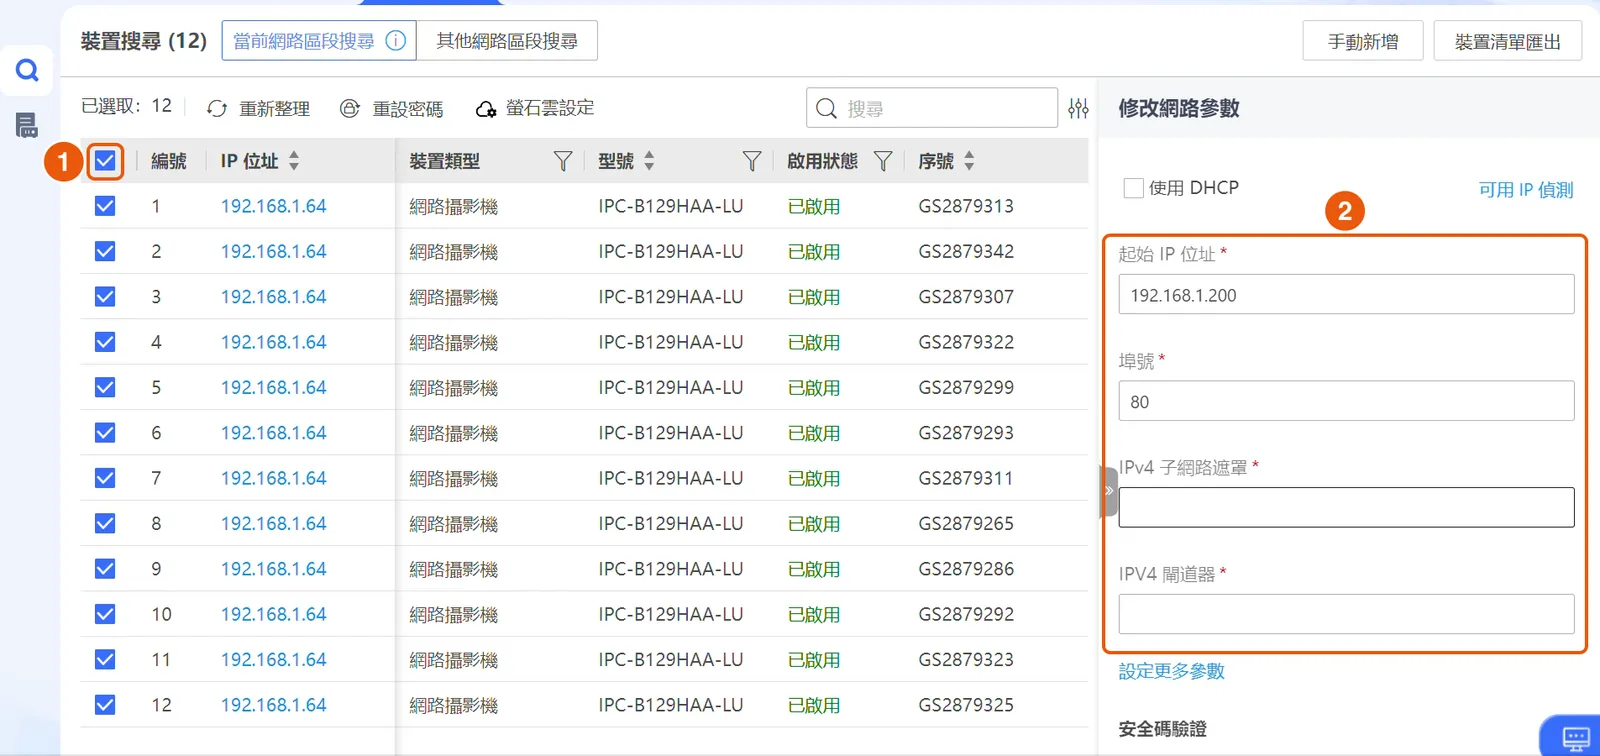Sort by 型號 column arrows
Viewport: 1600px width, 756px height.
[x=649, y=161]
